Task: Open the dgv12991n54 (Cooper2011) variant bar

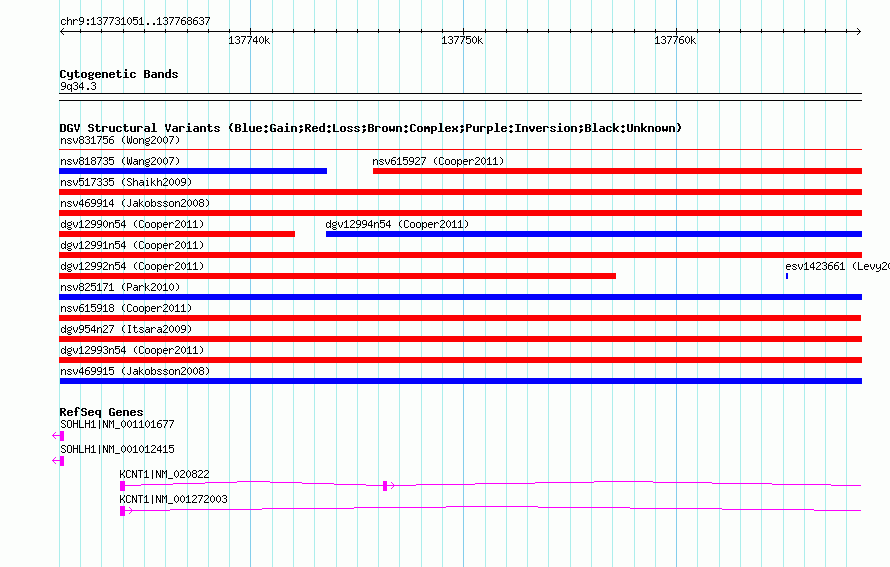Action: (460, 255)
